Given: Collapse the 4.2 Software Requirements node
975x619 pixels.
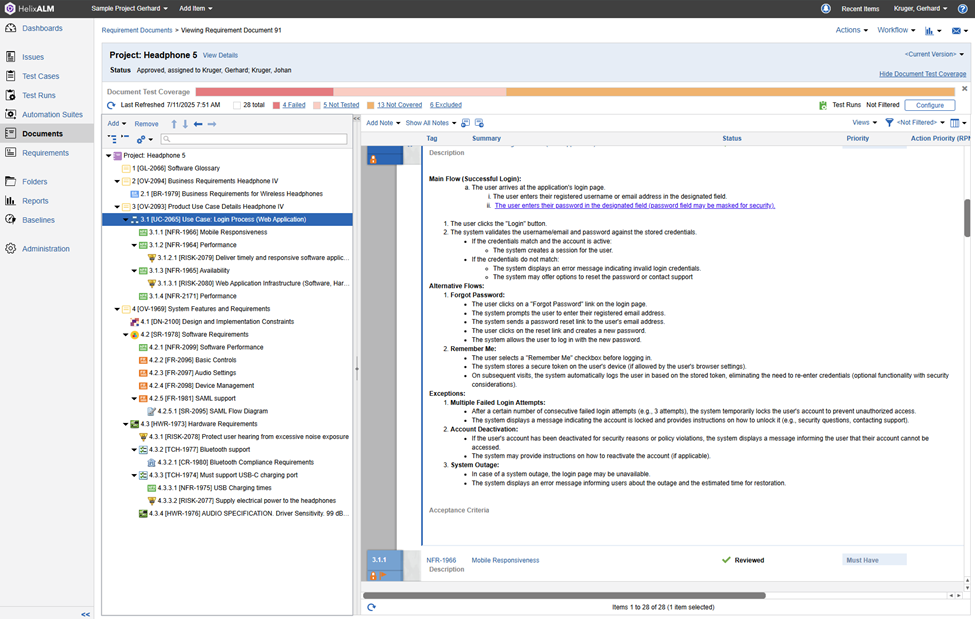Looking at the screenshot, I should pos(124,335).
